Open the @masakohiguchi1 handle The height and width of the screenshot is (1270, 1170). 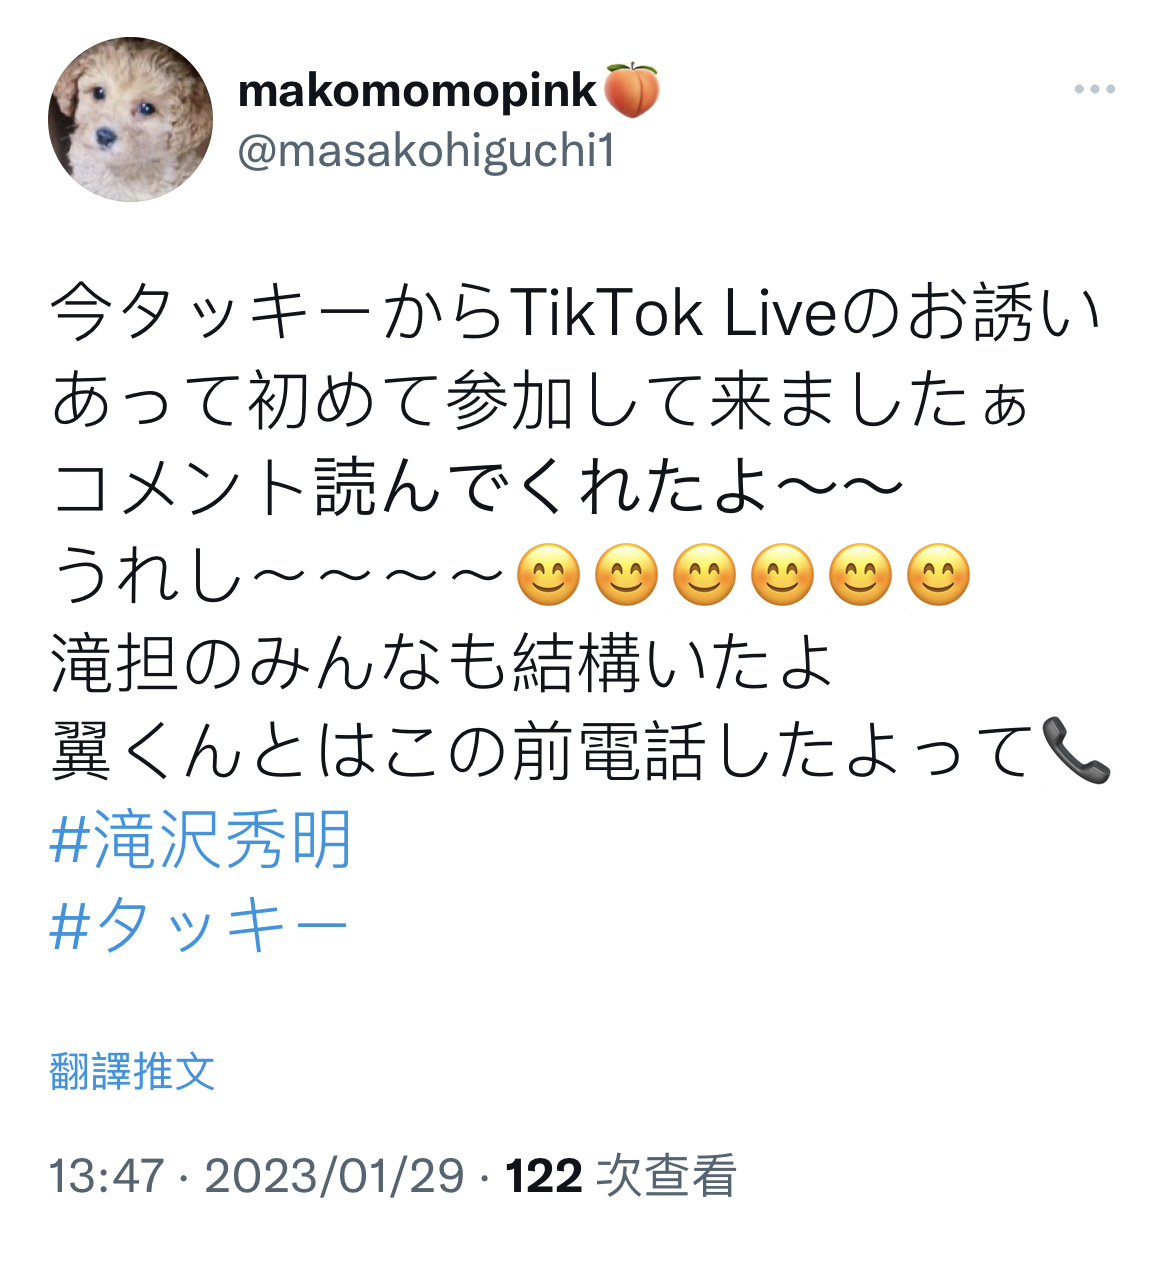426,151
